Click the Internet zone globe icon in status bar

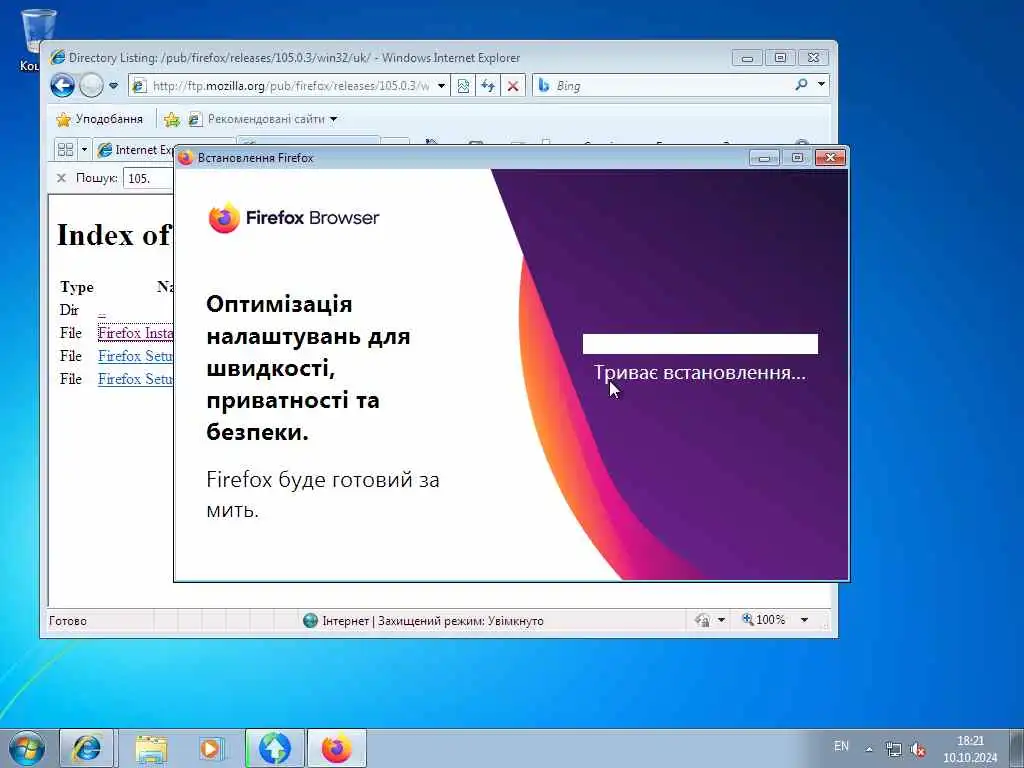(310, 620)
